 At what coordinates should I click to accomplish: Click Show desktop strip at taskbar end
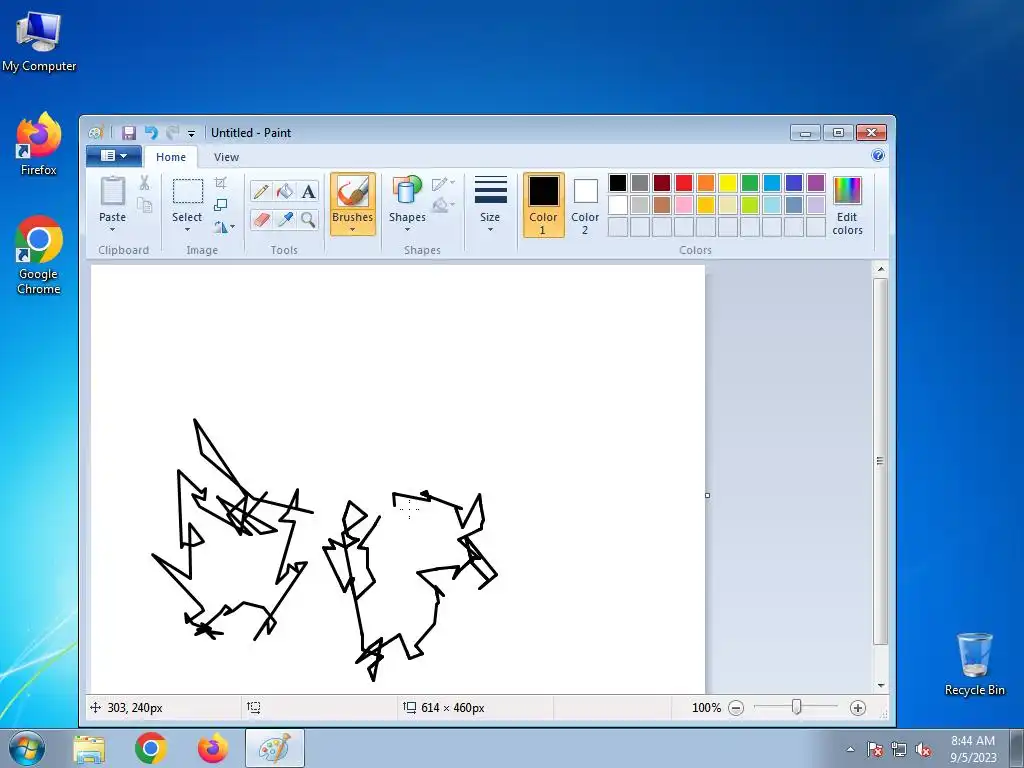tap(1016, 748)
